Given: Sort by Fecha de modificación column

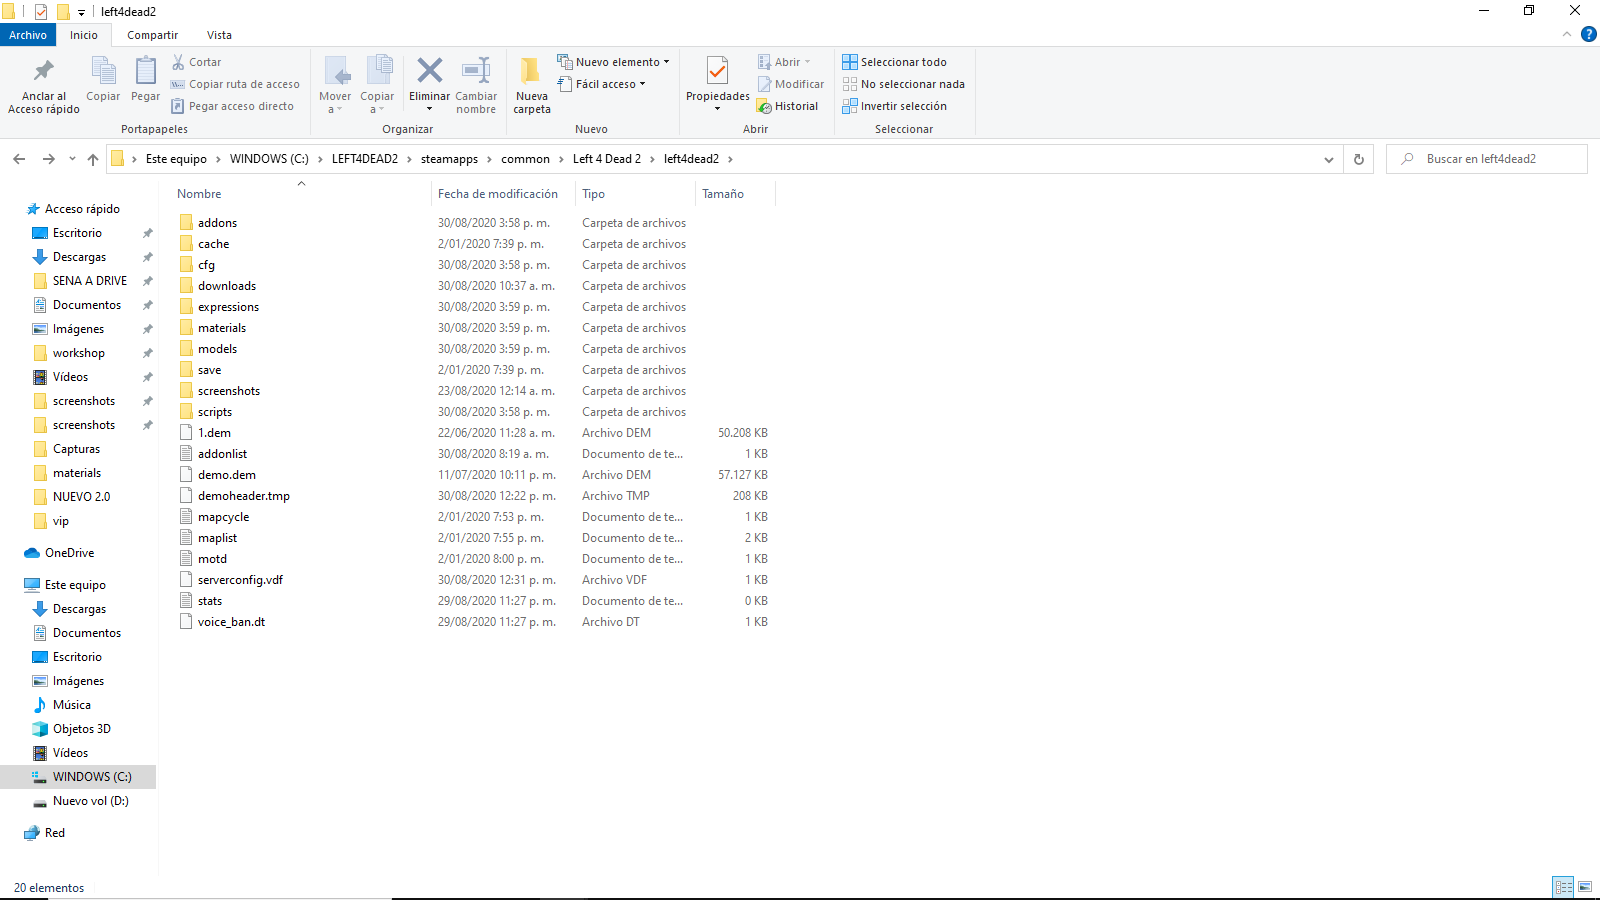Looking at the screenshot, I should (498, 194).
